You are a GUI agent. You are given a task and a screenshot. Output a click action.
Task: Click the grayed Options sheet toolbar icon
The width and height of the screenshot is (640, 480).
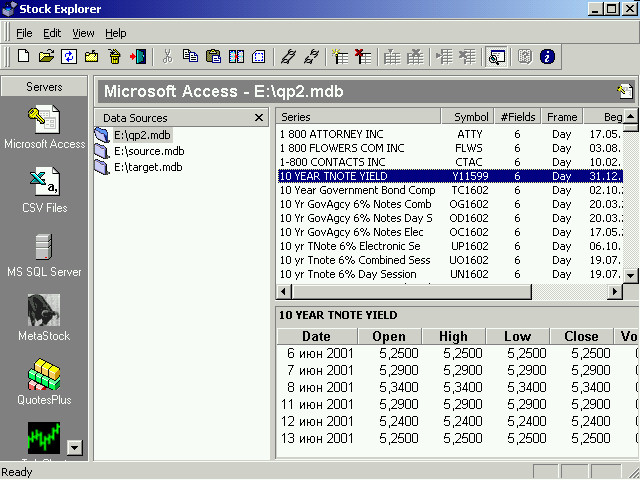524,56
